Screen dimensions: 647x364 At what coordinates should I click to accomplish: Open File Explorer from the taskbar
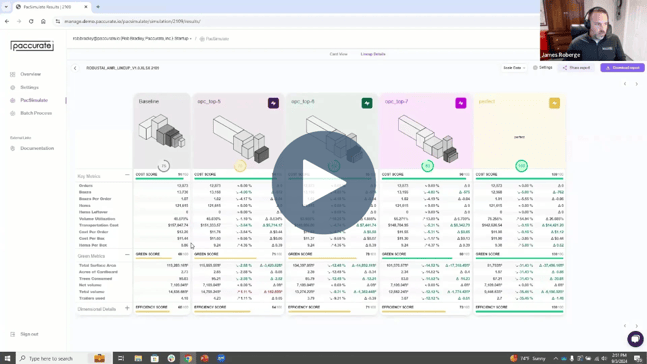[x=138, y=358]
